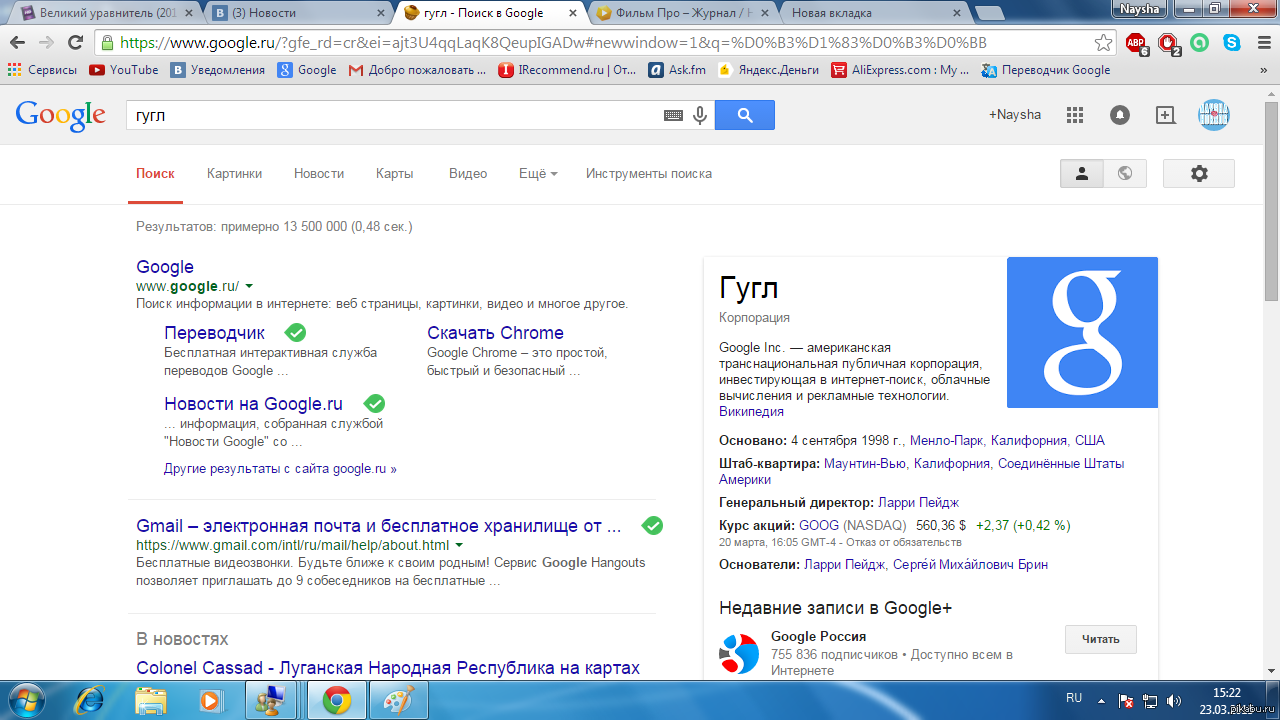Open the Скачать Chrome link

click(x=495, y=333)
